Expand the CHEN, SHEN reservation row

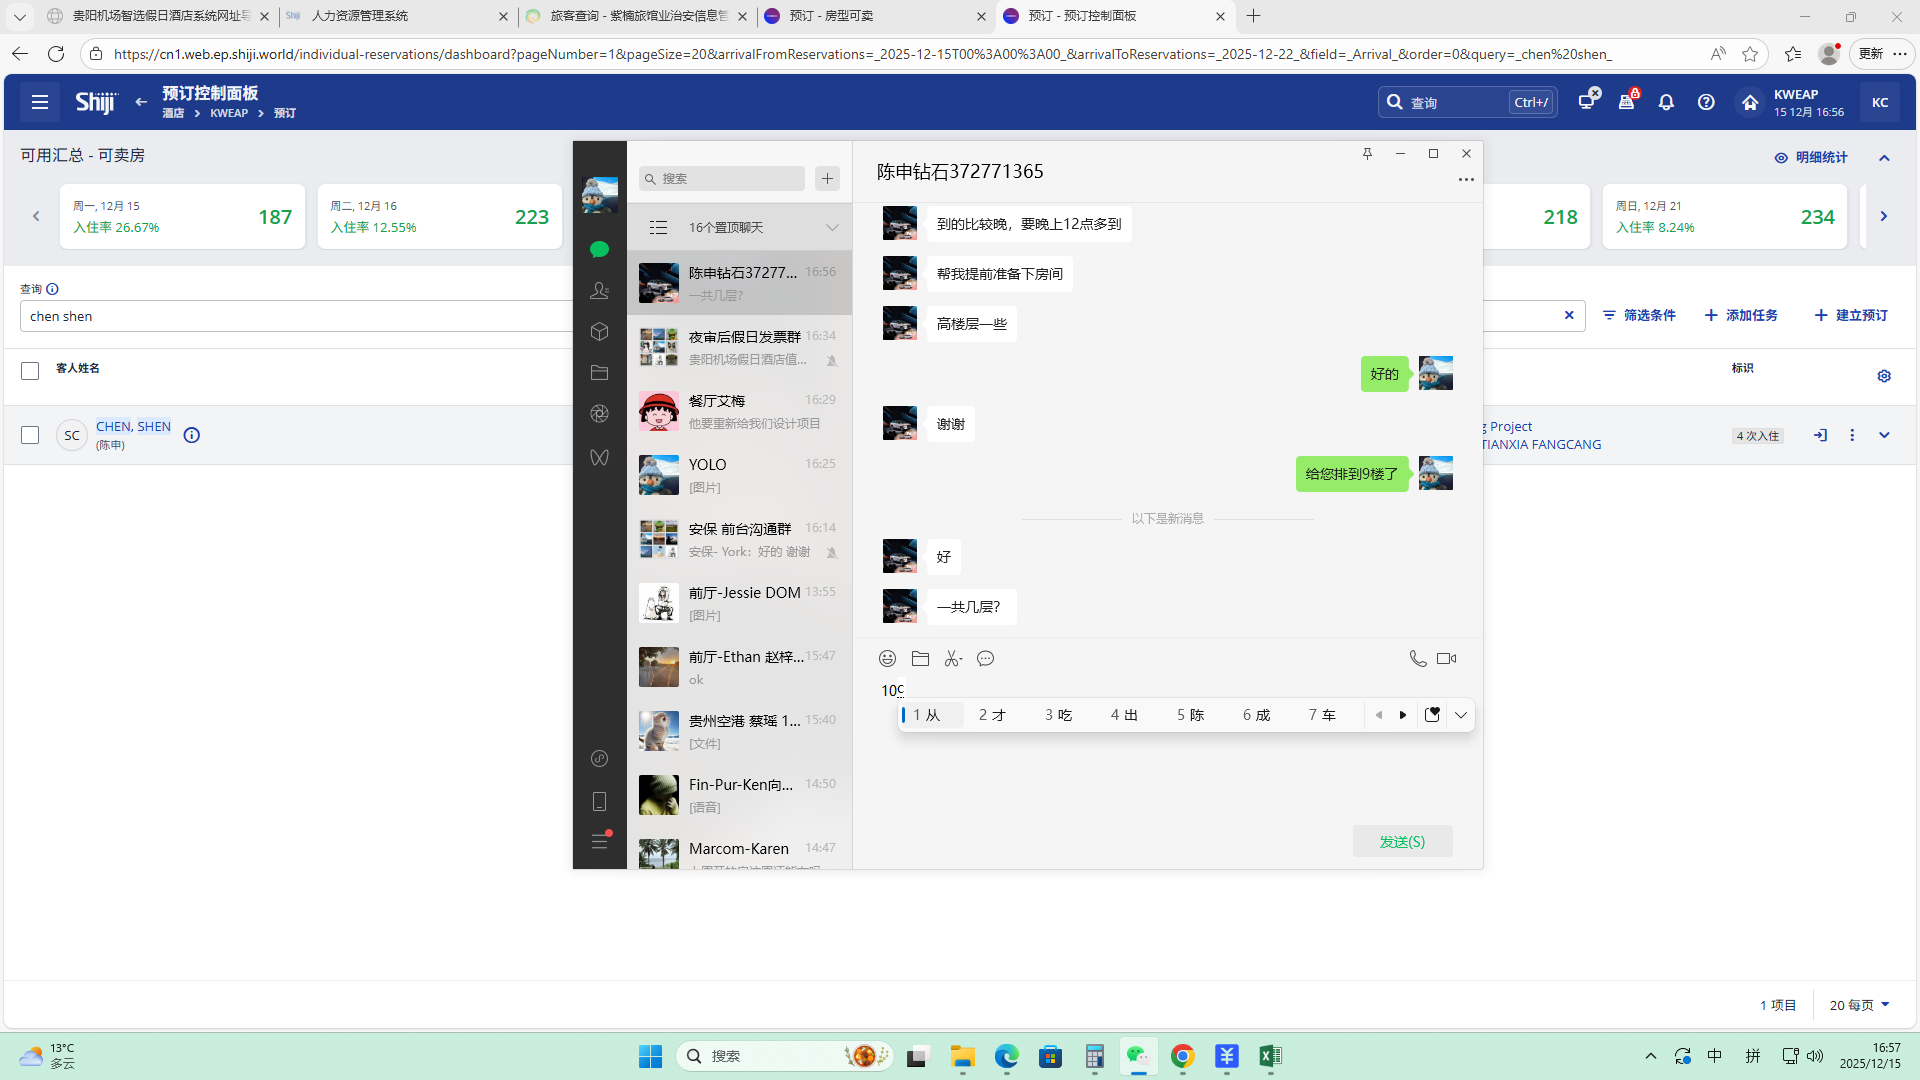[1884, 435]
